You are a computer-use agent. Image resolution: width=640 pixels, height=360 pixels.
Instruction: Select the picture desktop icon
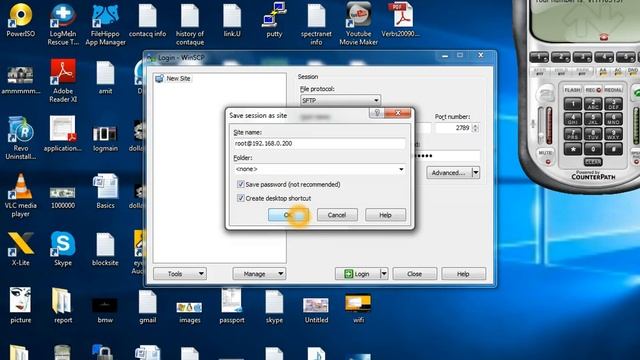point(20,306)
